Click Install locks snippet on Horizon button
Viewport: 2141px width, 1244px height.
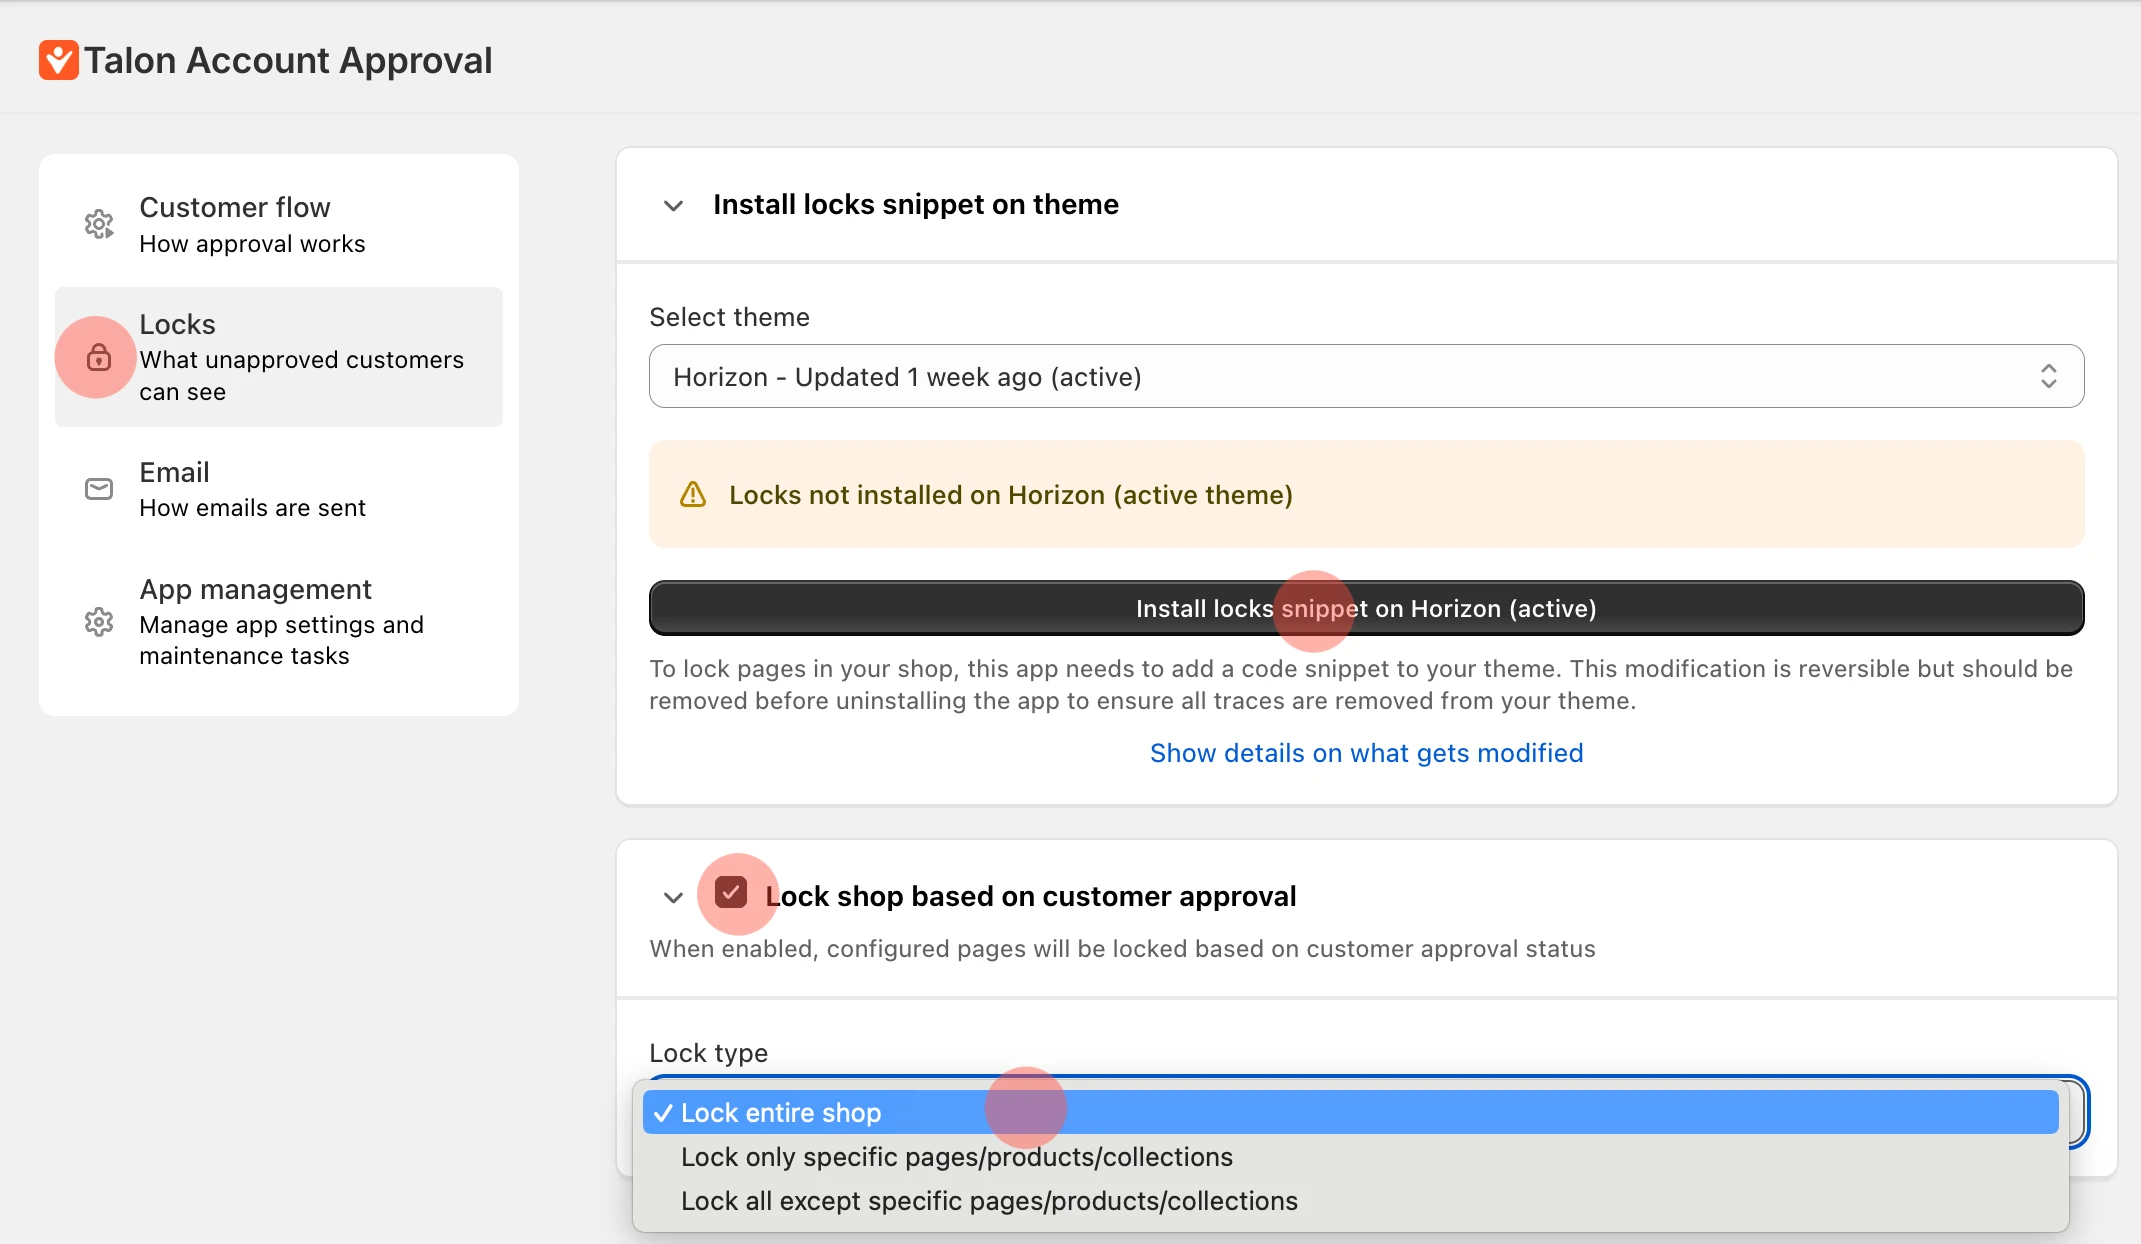[x=1366, y=607]
